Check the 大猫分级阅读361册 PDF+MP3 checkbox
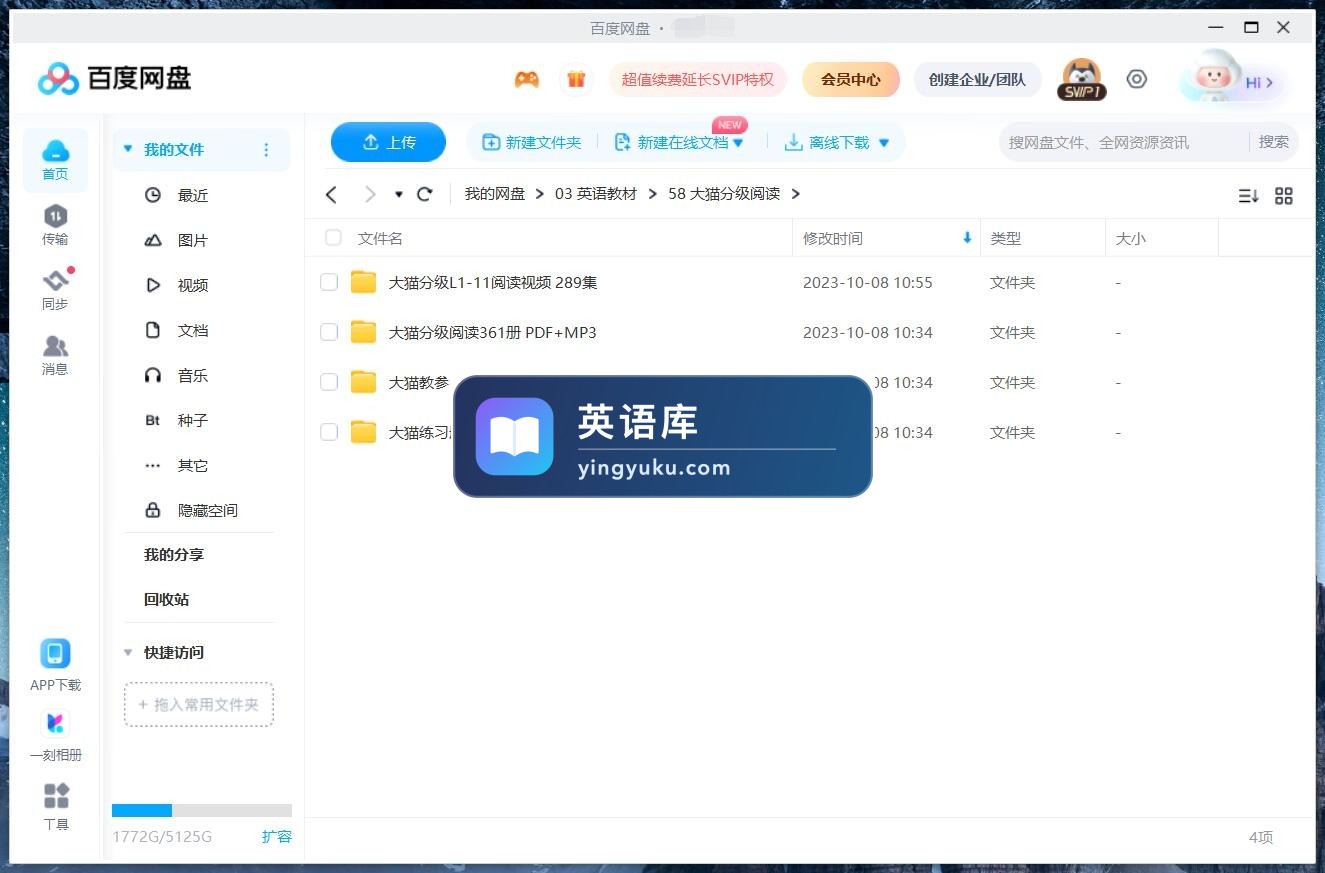 pos(329,332)
